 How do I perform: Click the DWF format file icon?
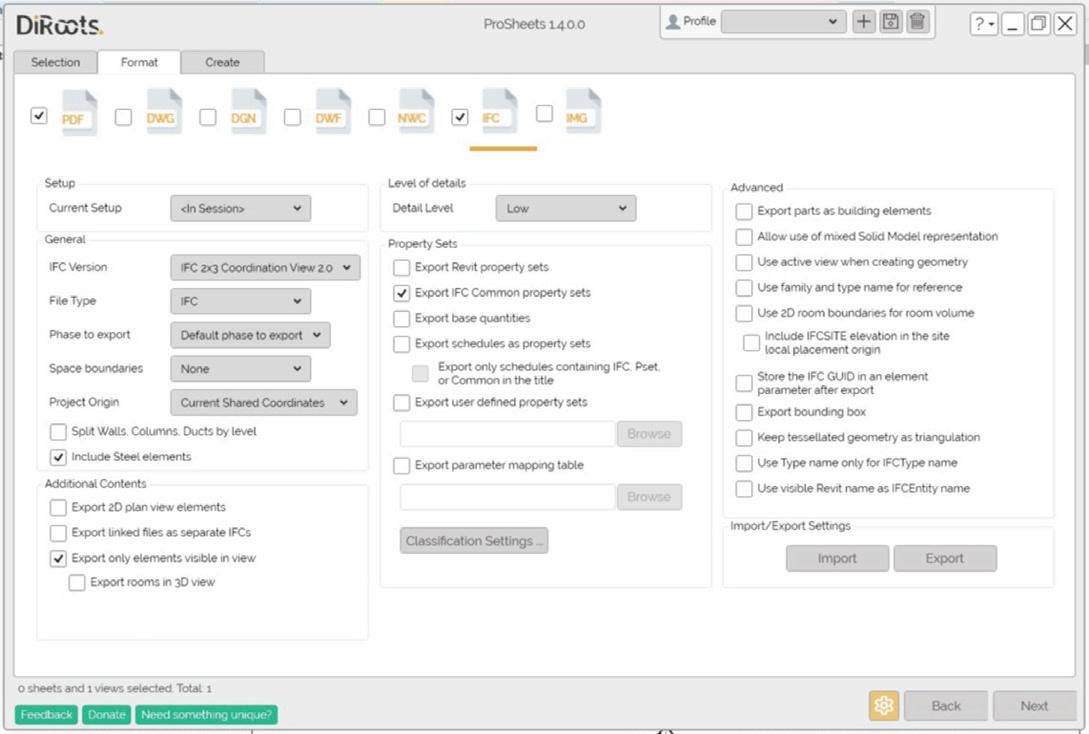(x=333, y=112)
